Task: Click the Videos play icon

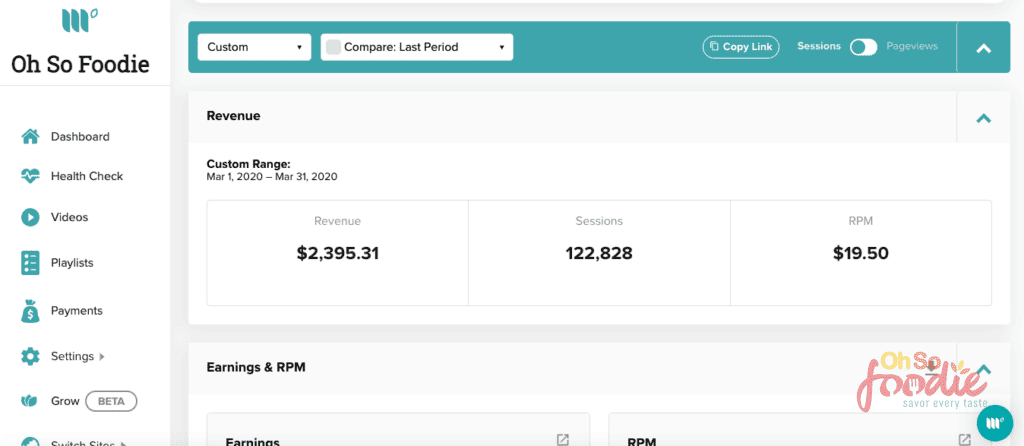Action: (30, 217)
